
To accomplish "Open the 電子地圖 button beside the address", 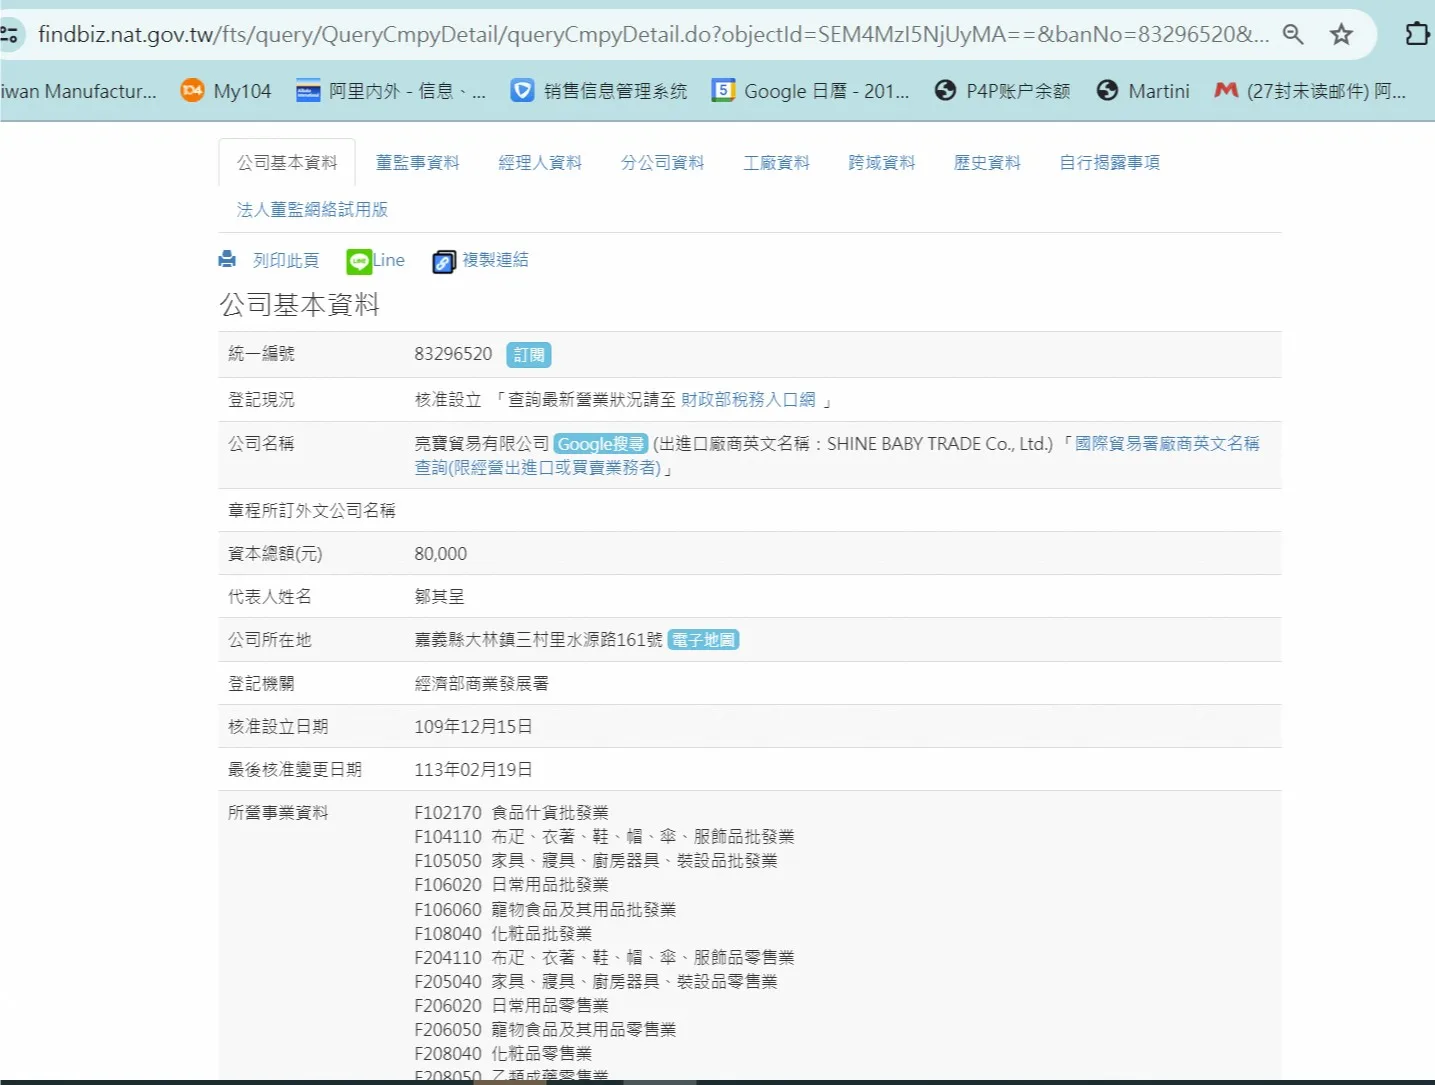I will [703, 640].
